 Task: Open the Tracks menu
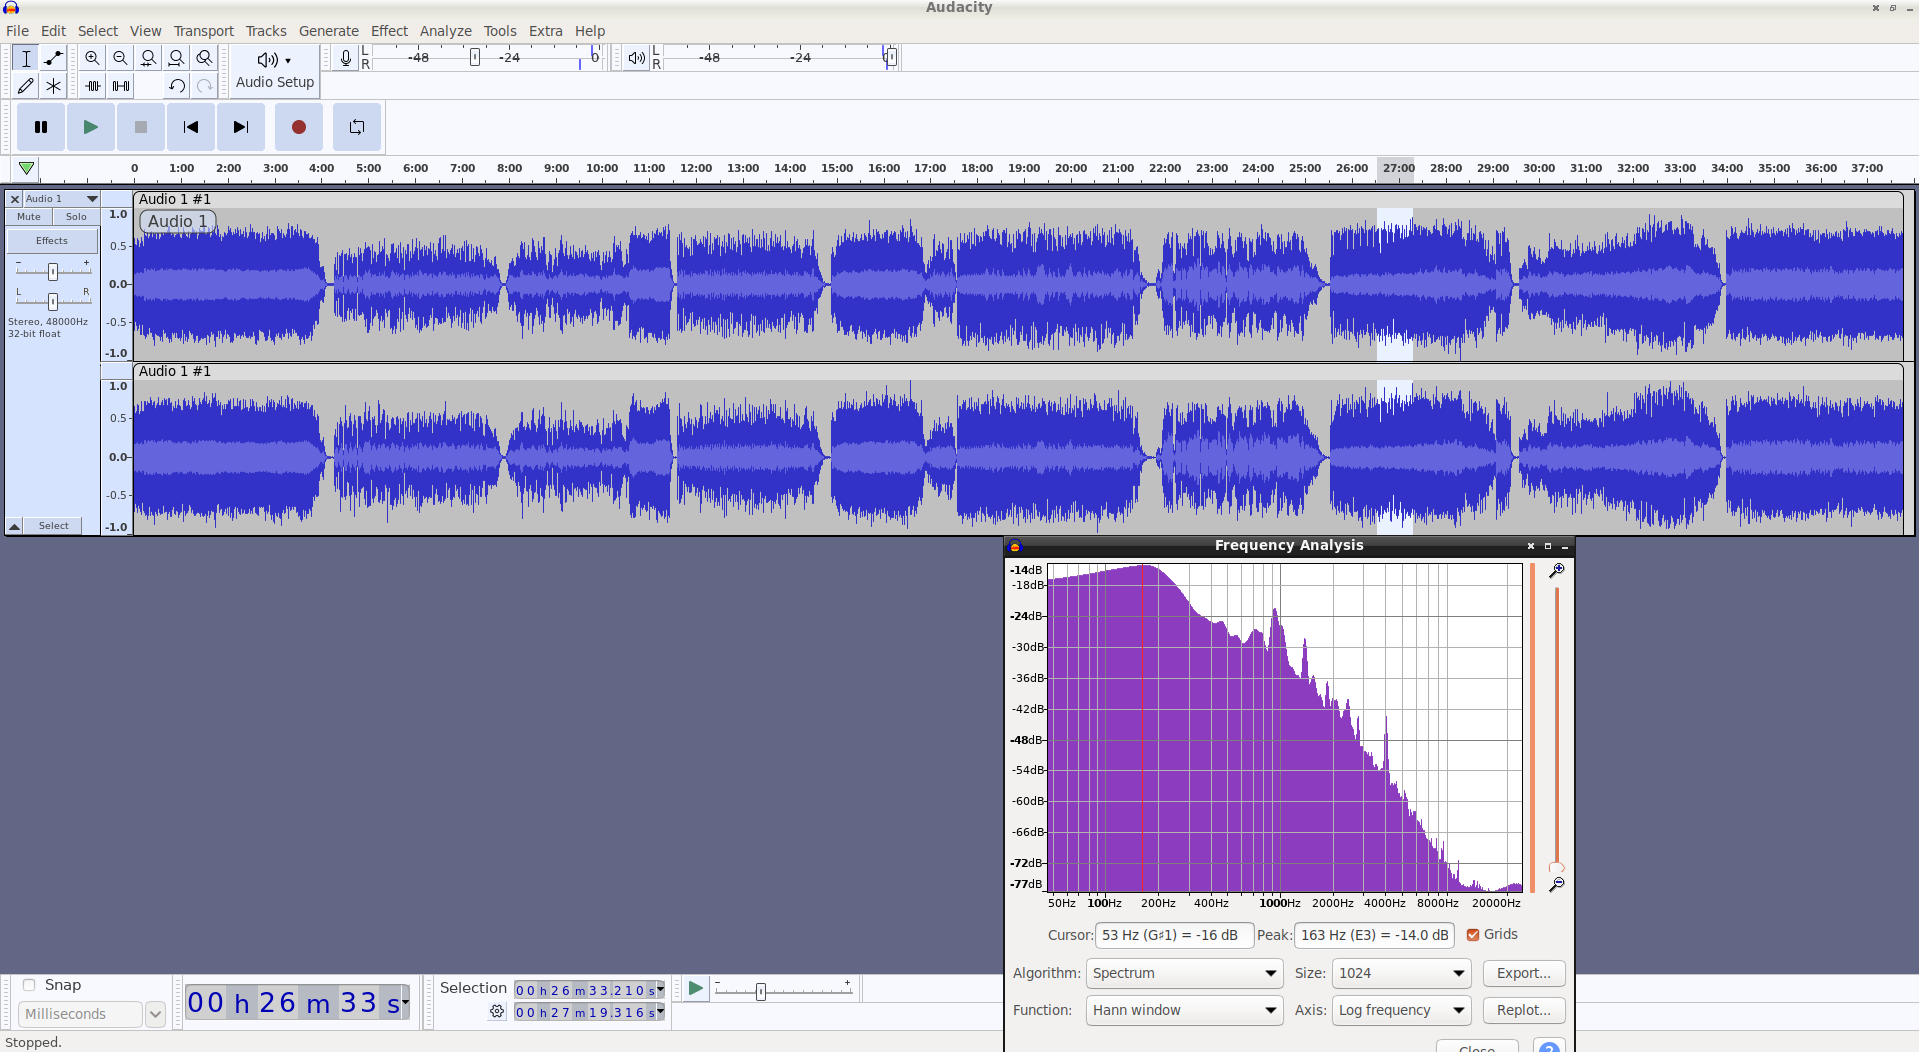pos(266,31)
